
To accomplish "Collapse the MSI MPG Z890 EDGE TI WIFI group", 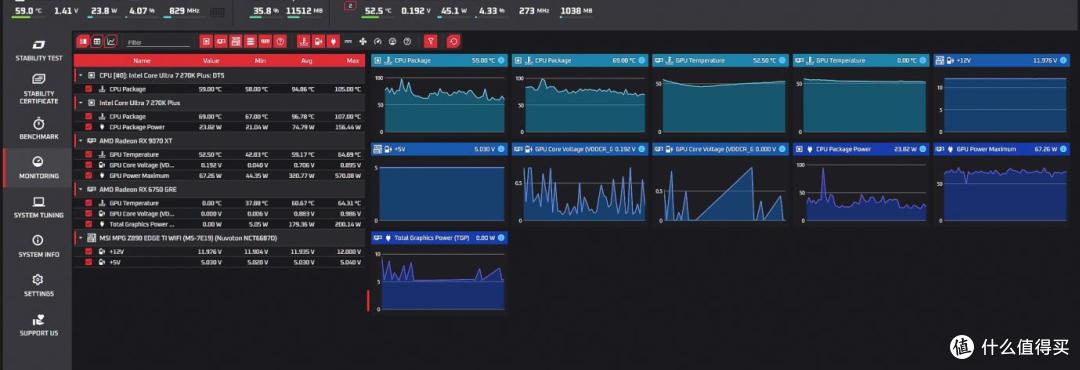I will point(81,238).
